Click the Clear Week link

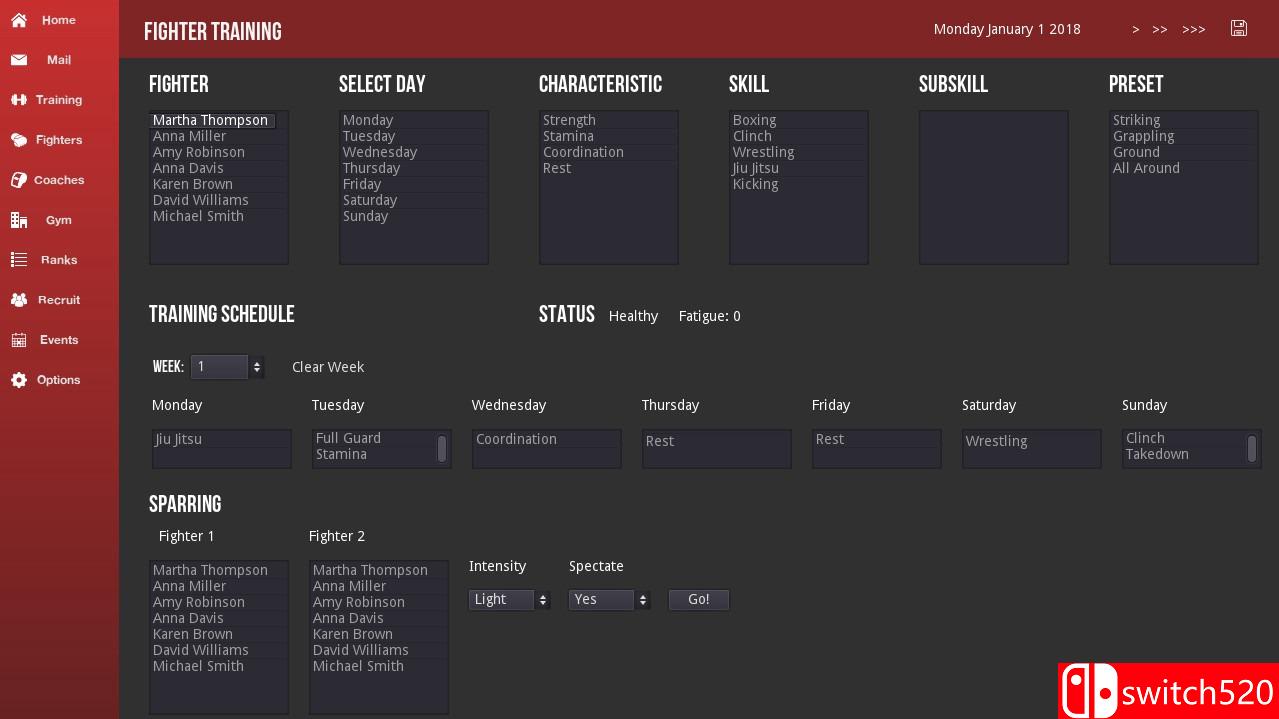click(x=327, y=367)
